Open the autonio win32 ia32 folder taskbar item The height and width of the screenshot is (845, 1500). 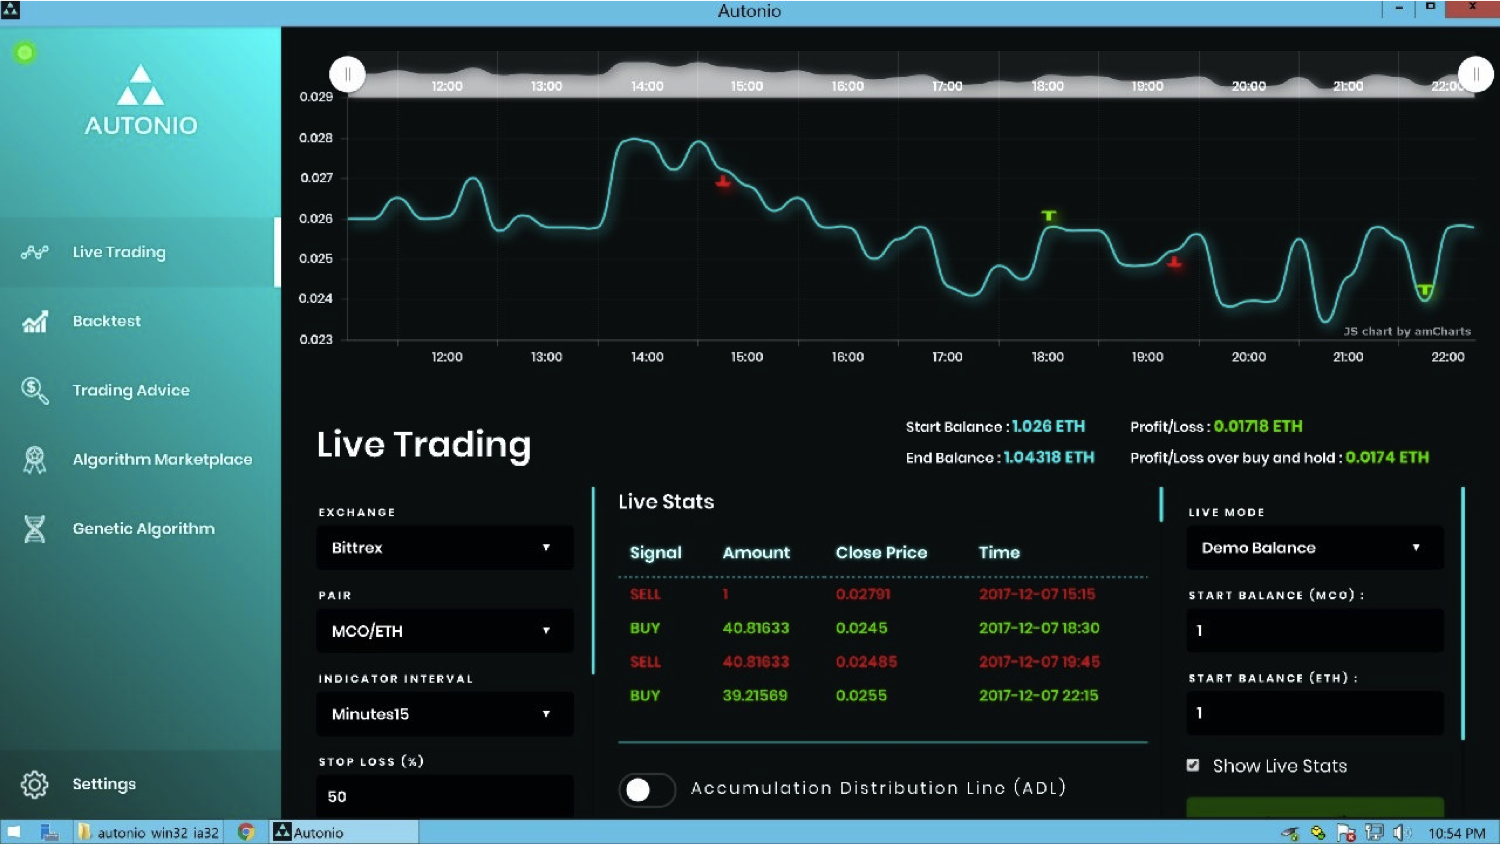click(150, 832)
